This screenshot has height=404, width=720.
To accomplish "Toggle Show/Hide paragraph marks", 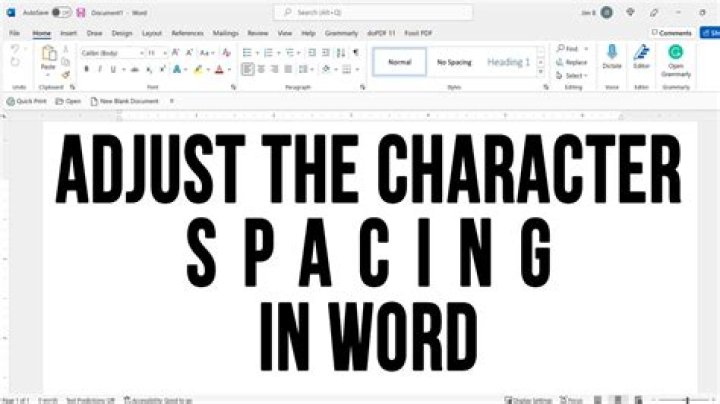I will [355, 53].
